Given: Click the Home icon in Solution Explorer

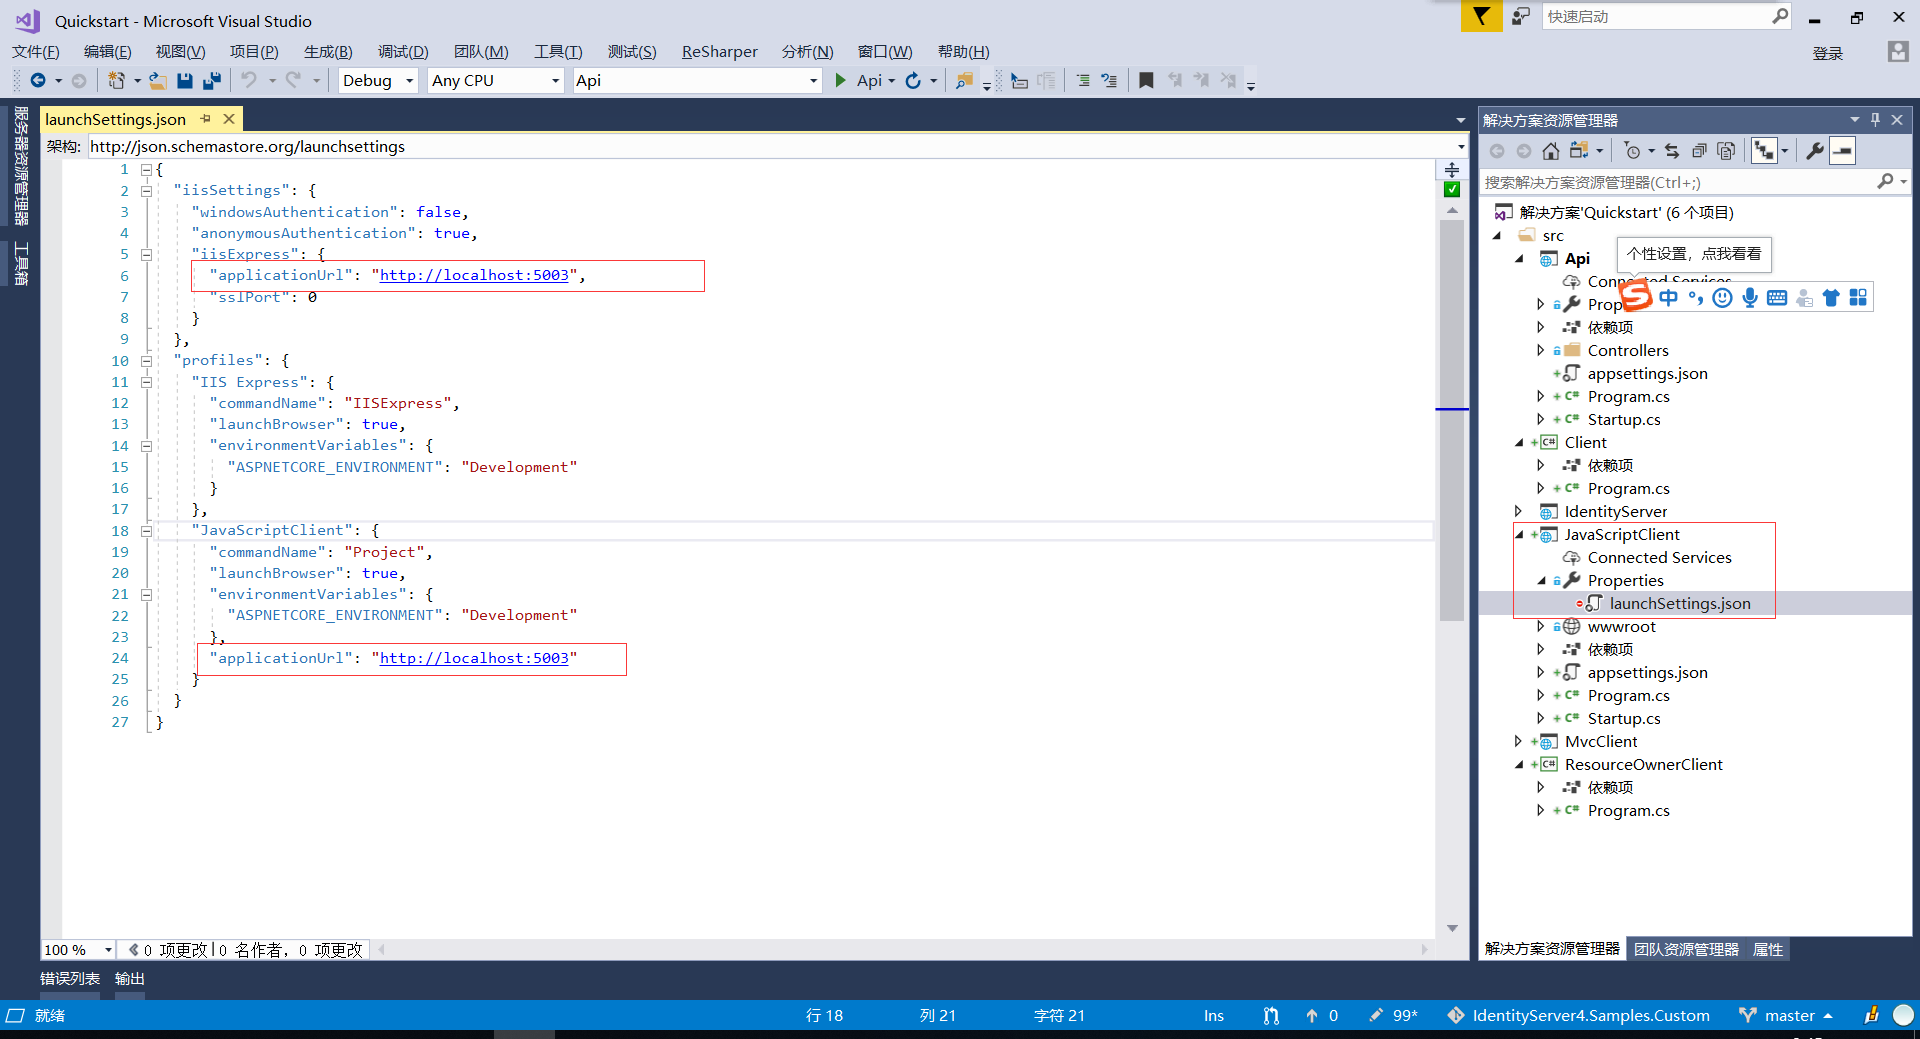Looking at the screenshot, I should pos(1550,151).
